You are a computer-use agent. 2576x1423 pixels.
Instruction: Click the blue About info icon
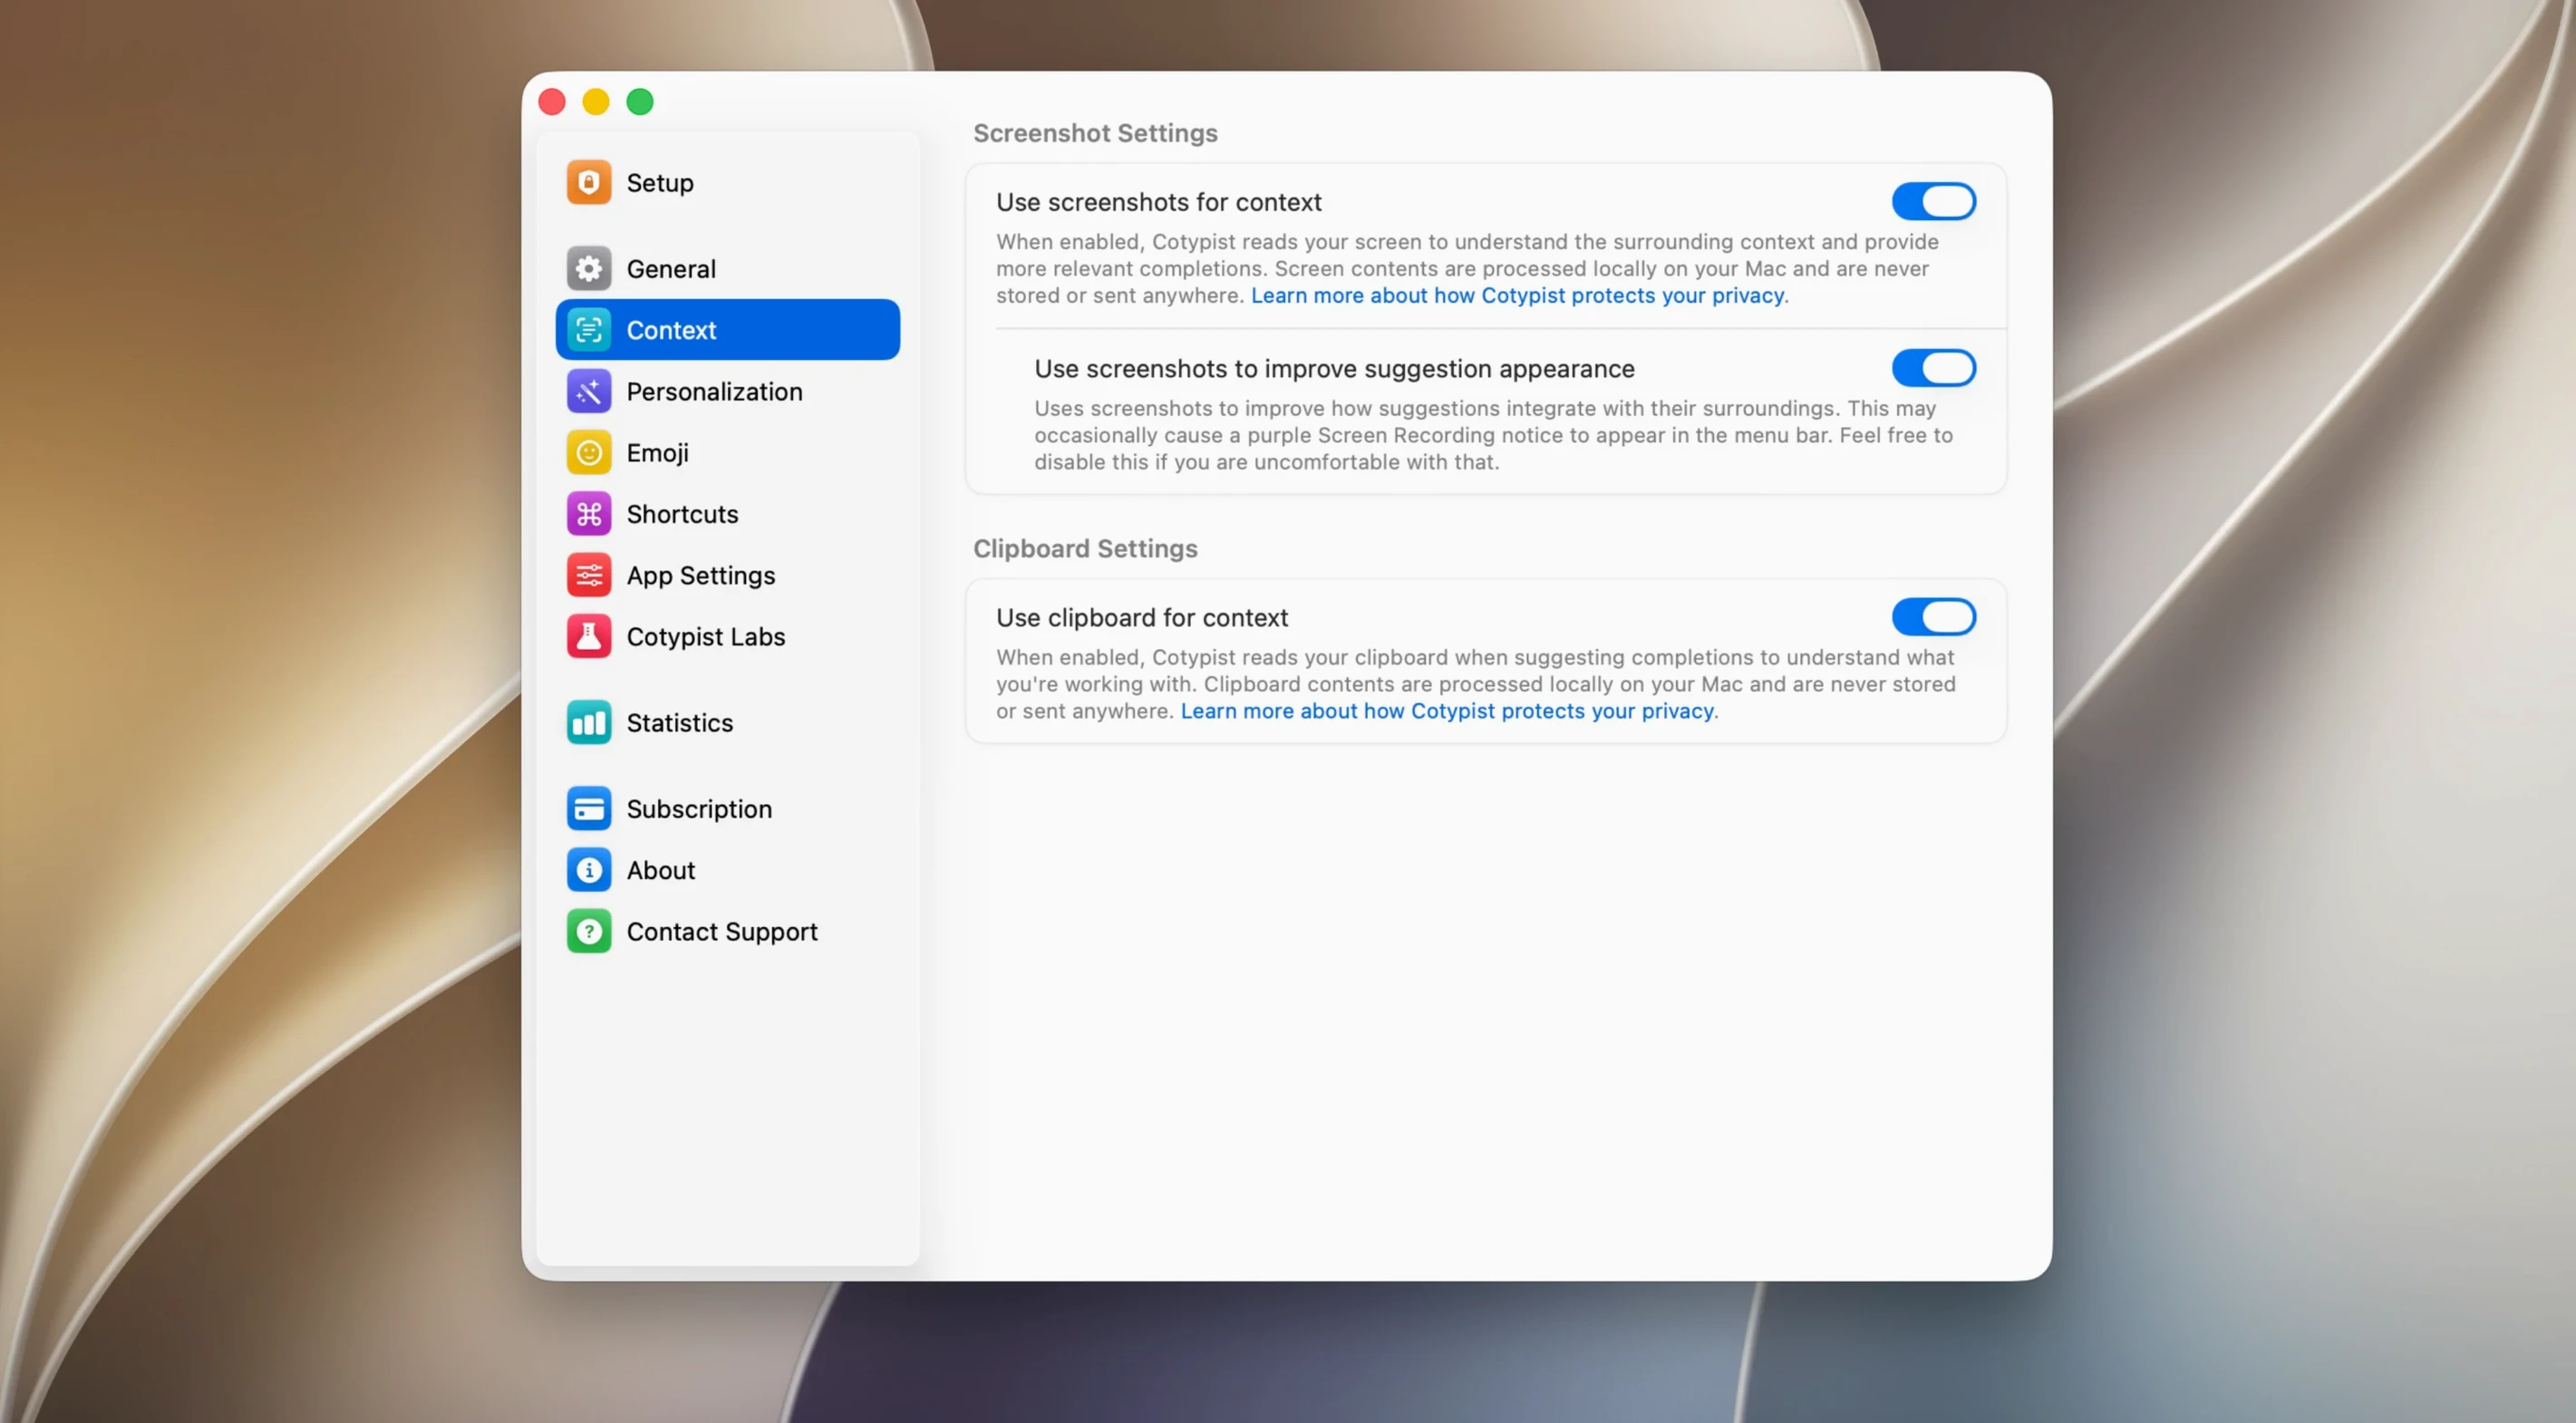[589, 869]
